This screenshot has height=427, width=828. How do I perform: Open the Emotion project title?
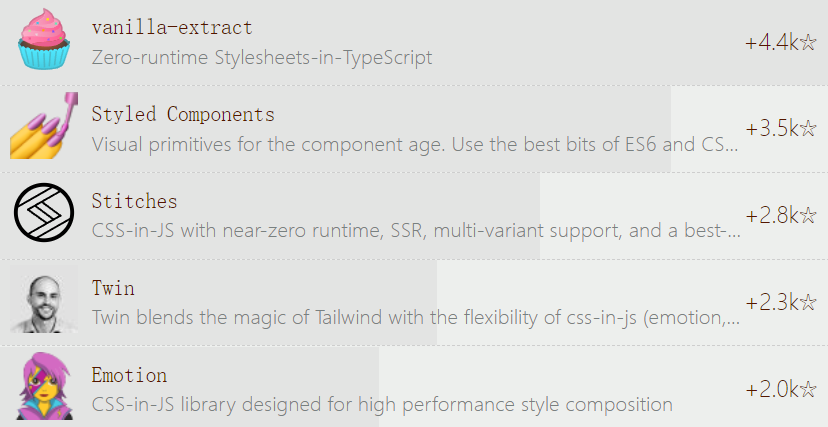click(x=129, y=375)
